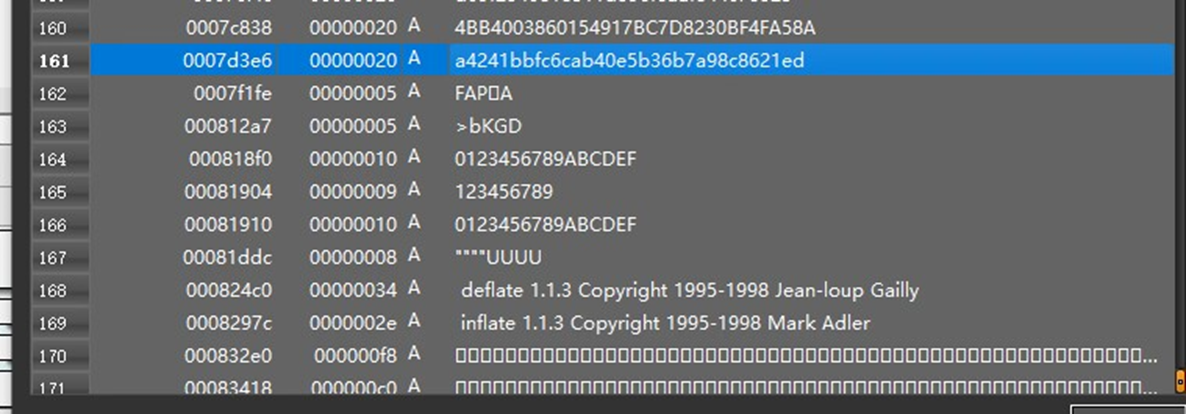The image size is (1186, 414).
Task: Select the >bKGD string entry
Action: click(x=488, y=127)
